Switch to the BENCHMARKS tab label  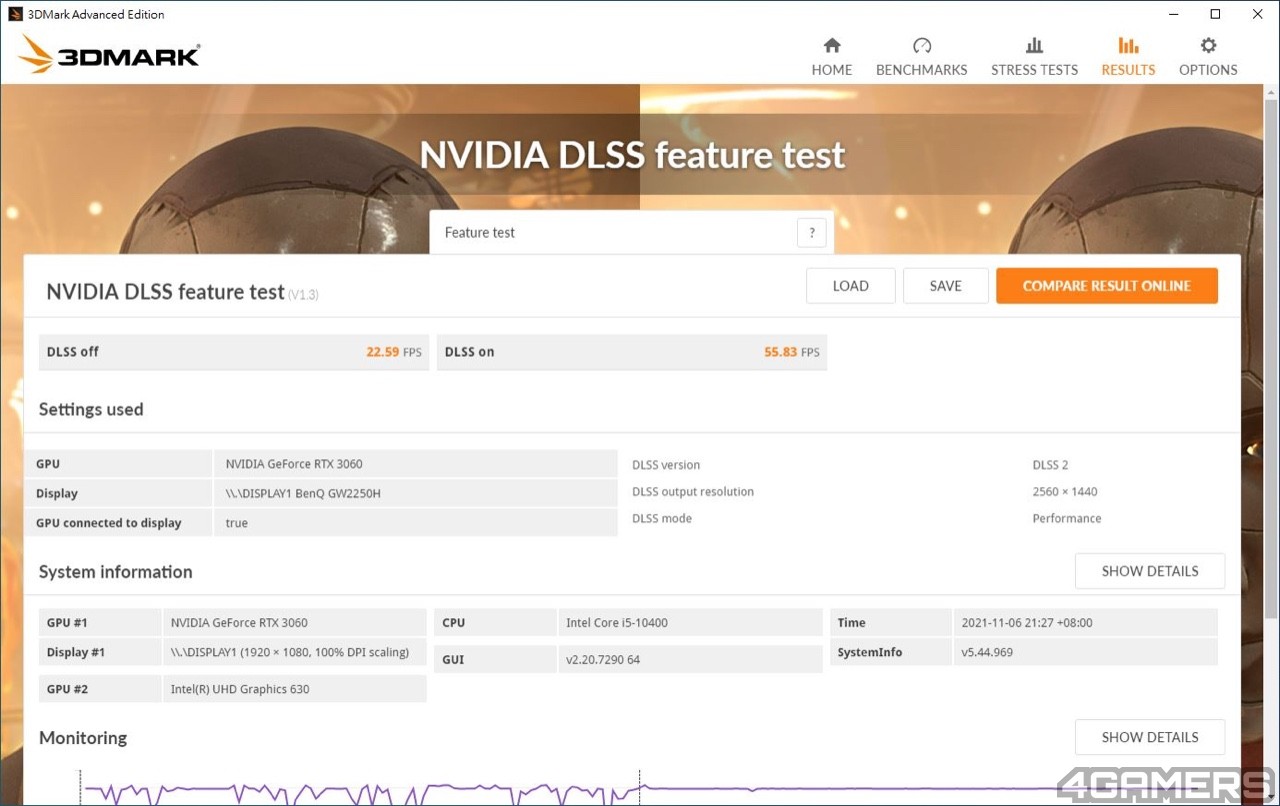tap(921, 70)
